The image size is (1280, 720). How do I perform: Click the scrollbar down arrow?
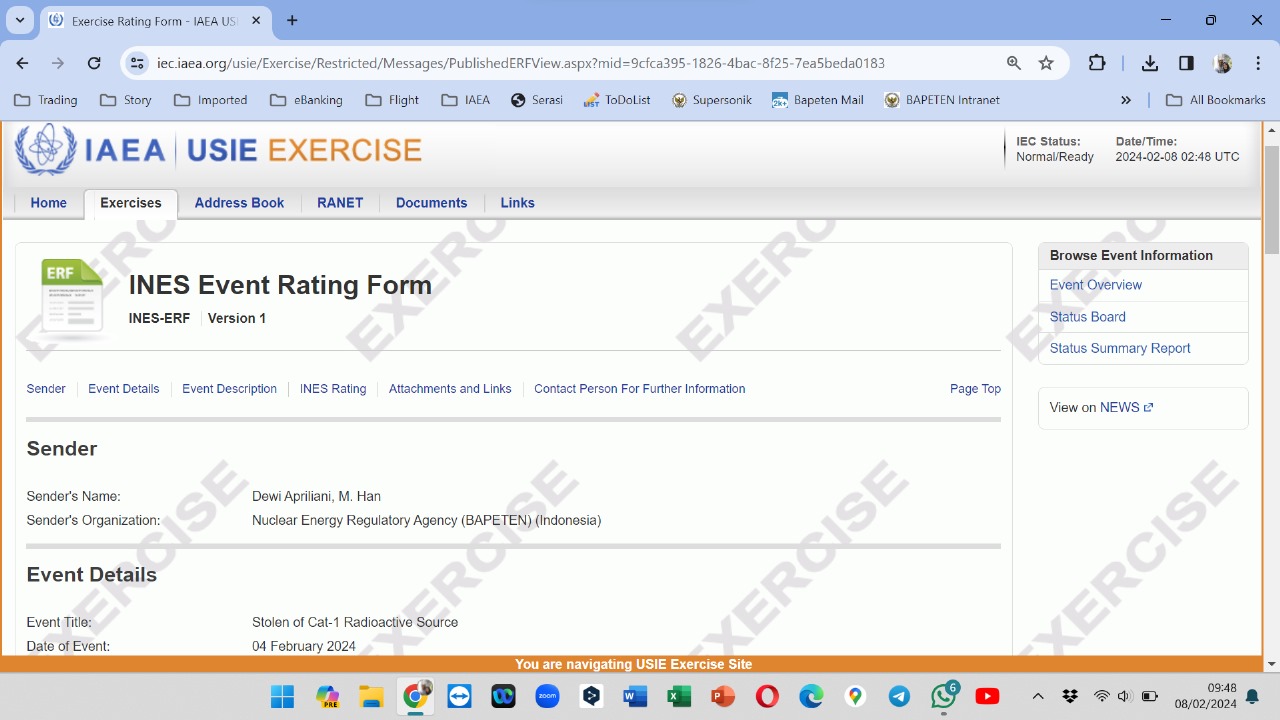tap(1272, 664)
